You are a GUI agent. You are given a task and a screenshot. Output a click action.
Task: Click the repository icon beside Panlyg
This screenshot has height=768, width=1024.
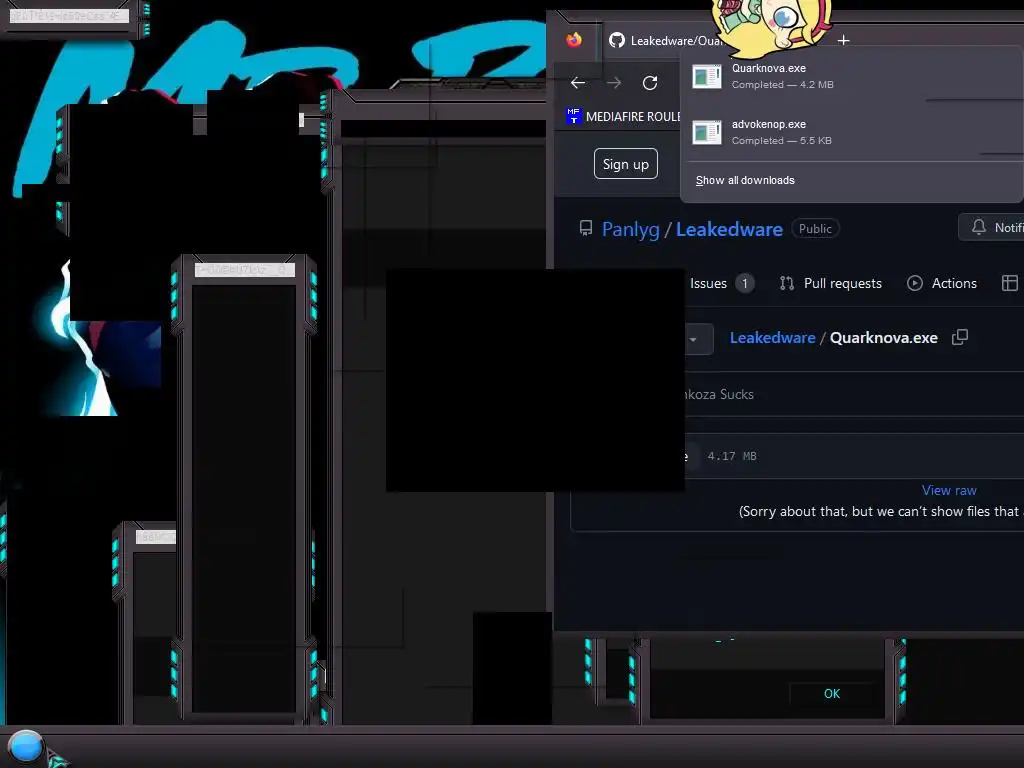pos(586,229)
